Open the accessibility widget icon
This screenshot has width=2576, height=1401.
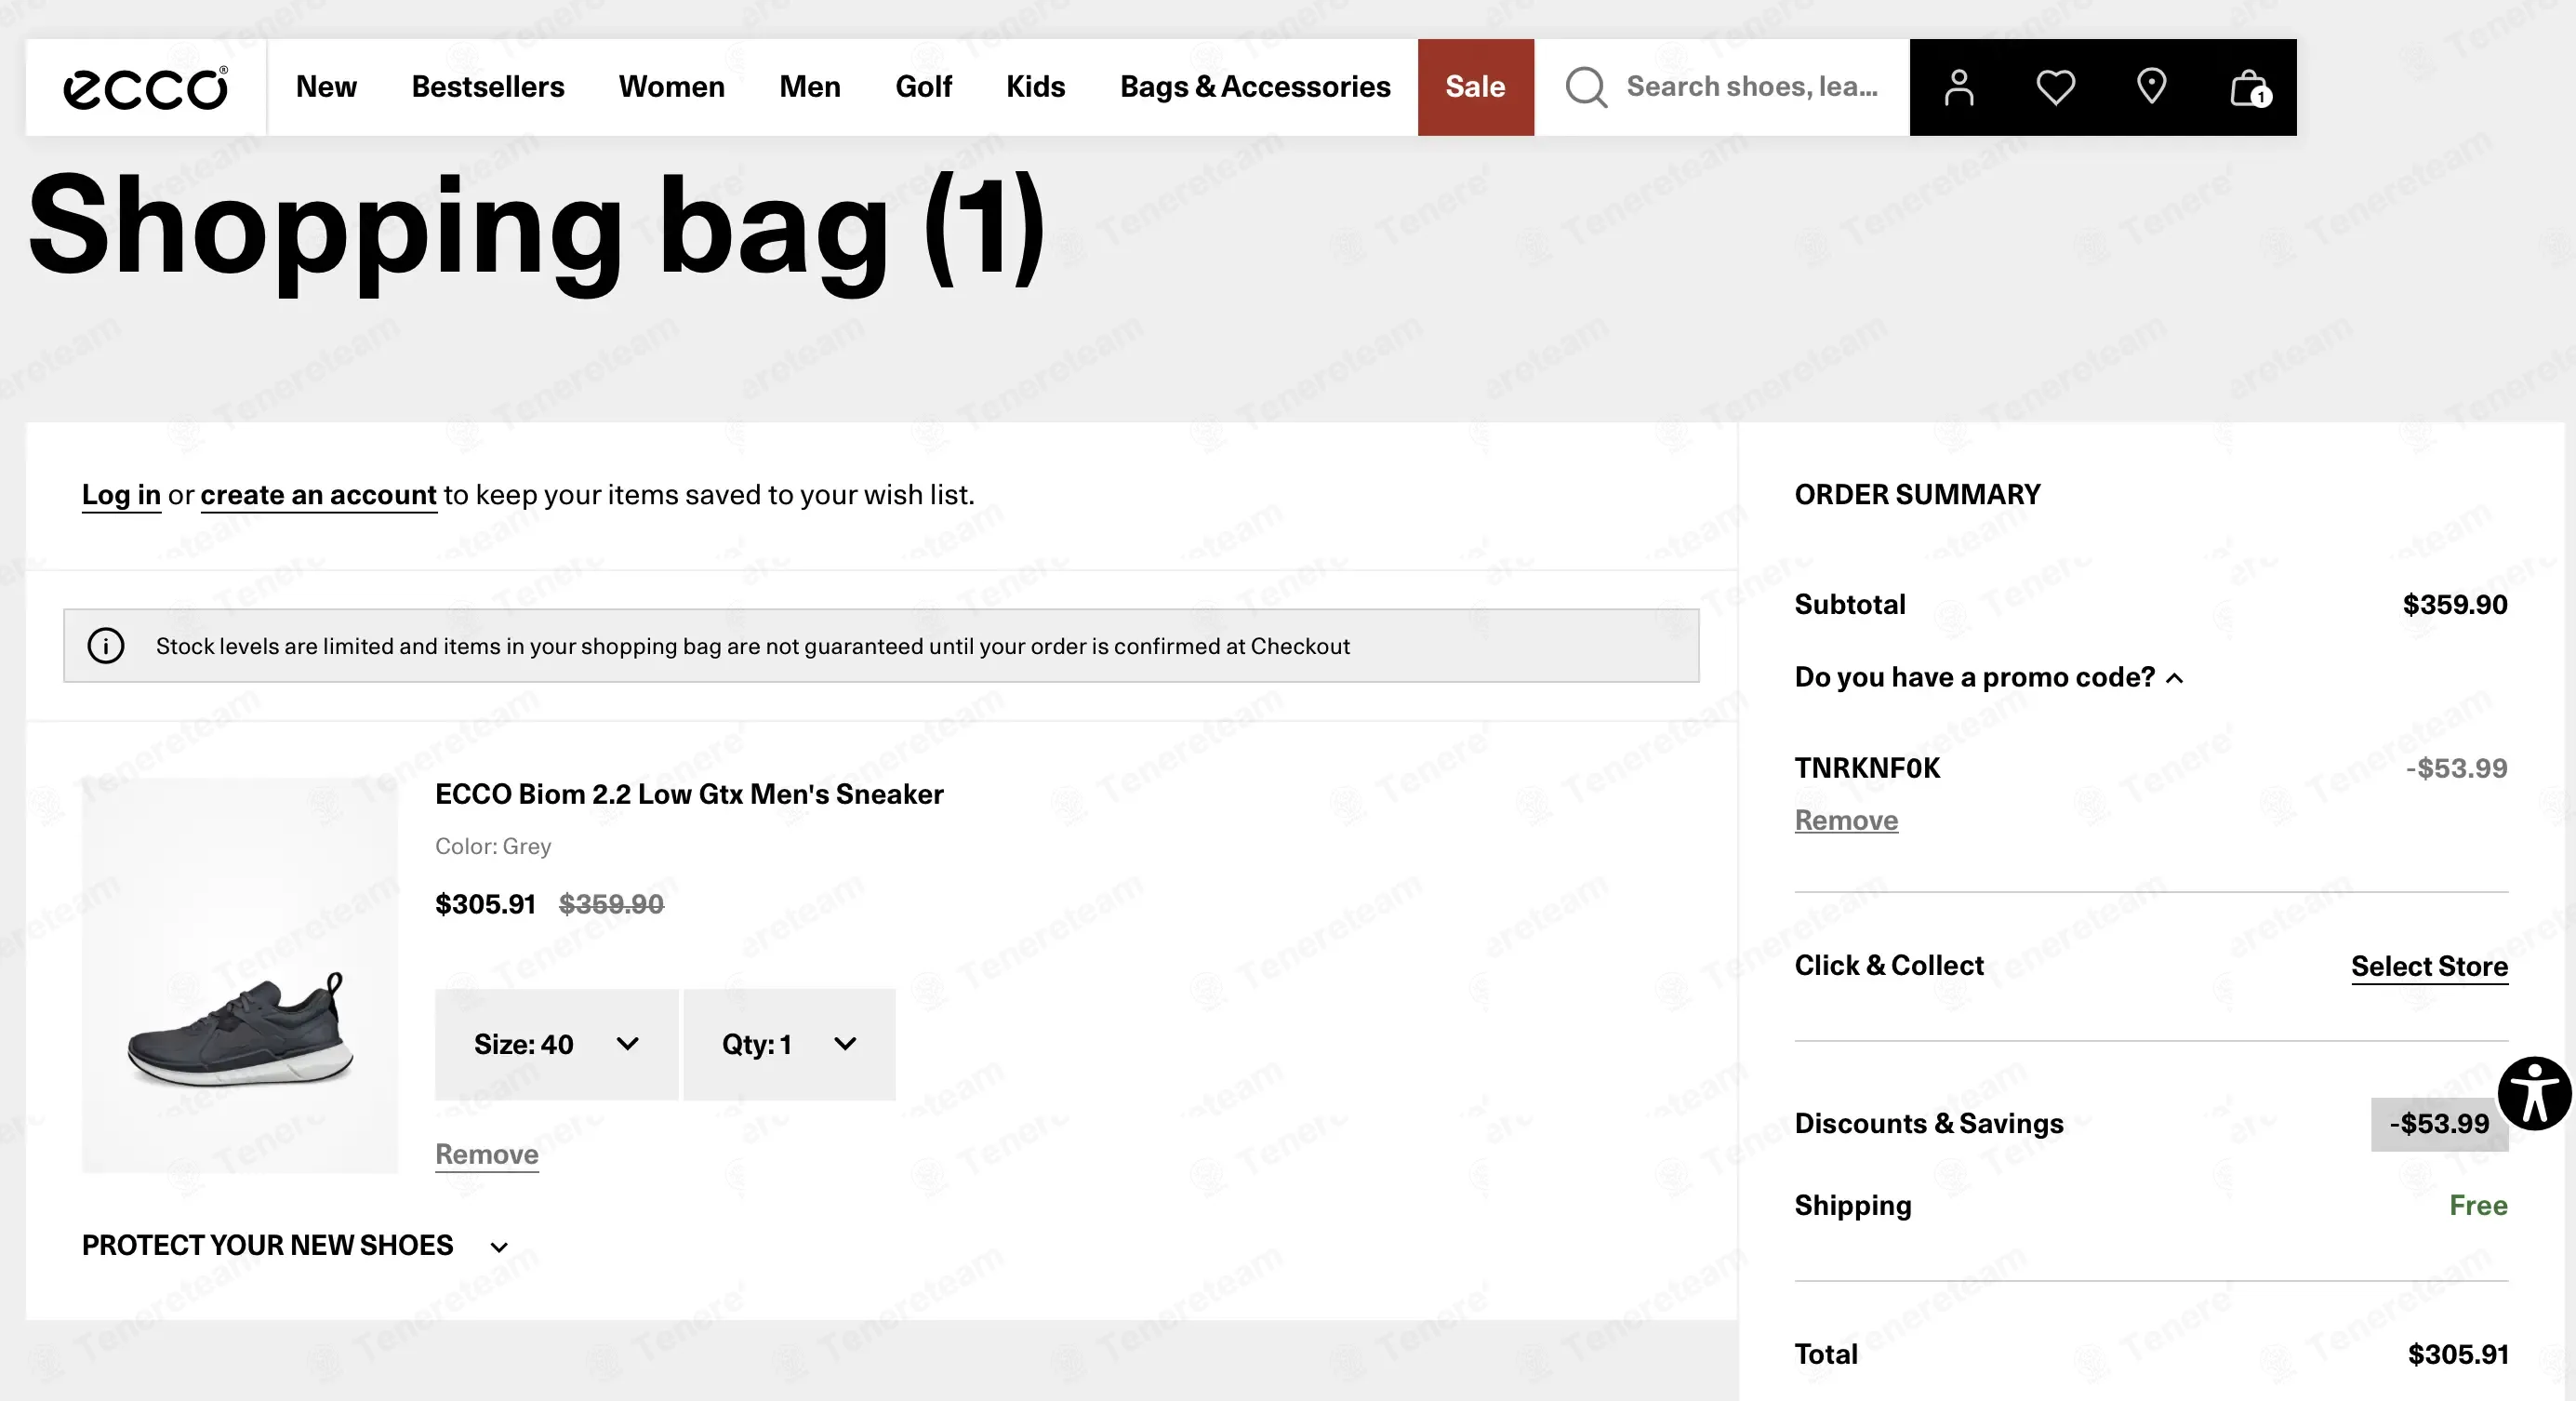pos(2534,1093)
